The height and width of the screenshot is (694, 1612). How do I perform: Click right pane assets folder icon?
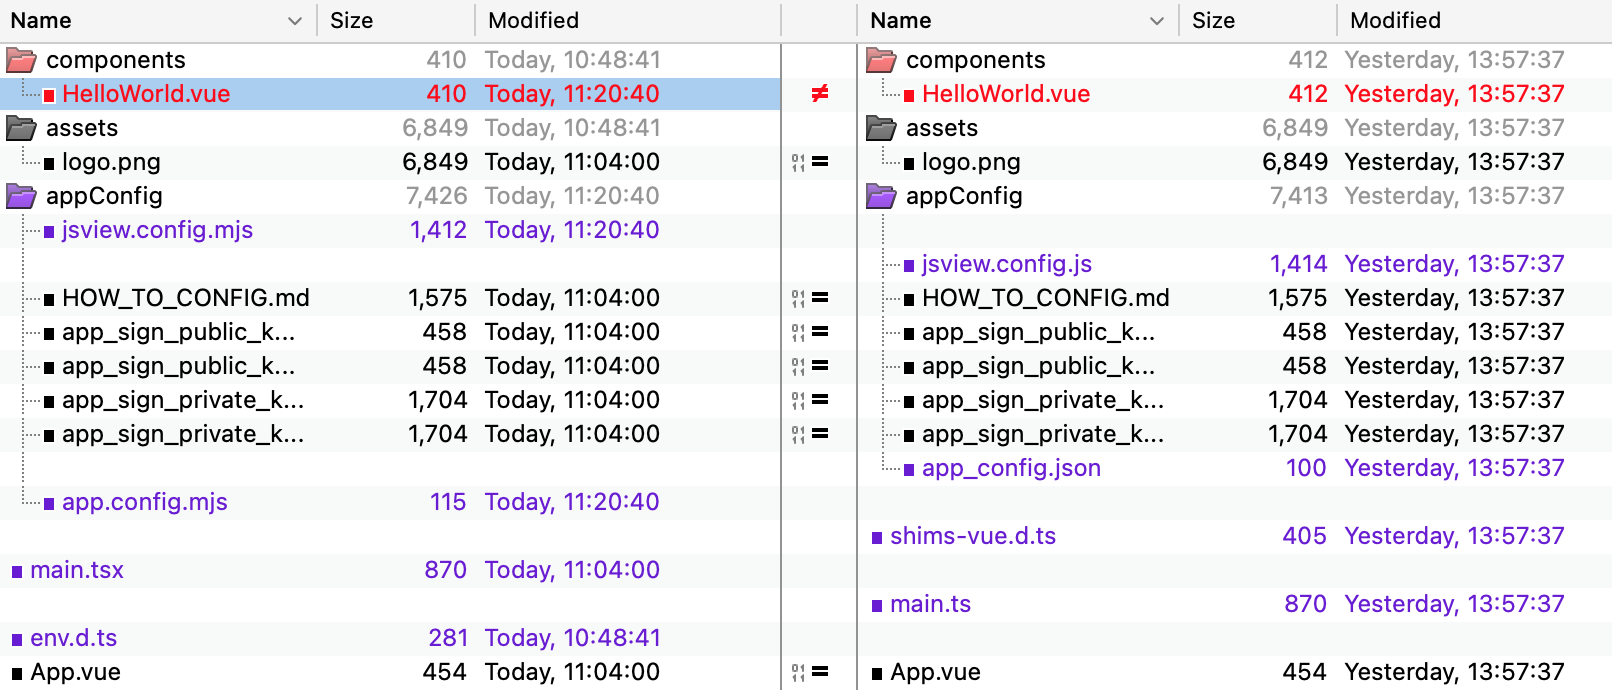(x=881, y=128)
